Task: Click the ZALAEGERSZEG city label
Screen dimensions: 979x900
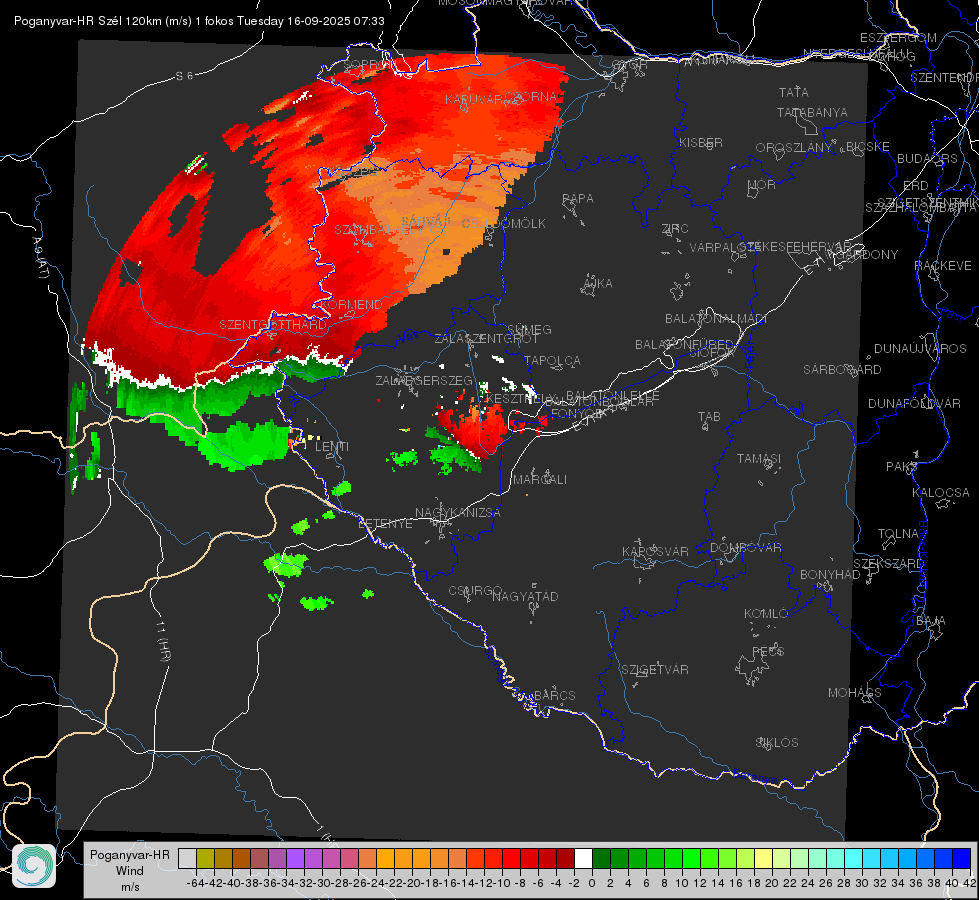Action: click(424, 380)
